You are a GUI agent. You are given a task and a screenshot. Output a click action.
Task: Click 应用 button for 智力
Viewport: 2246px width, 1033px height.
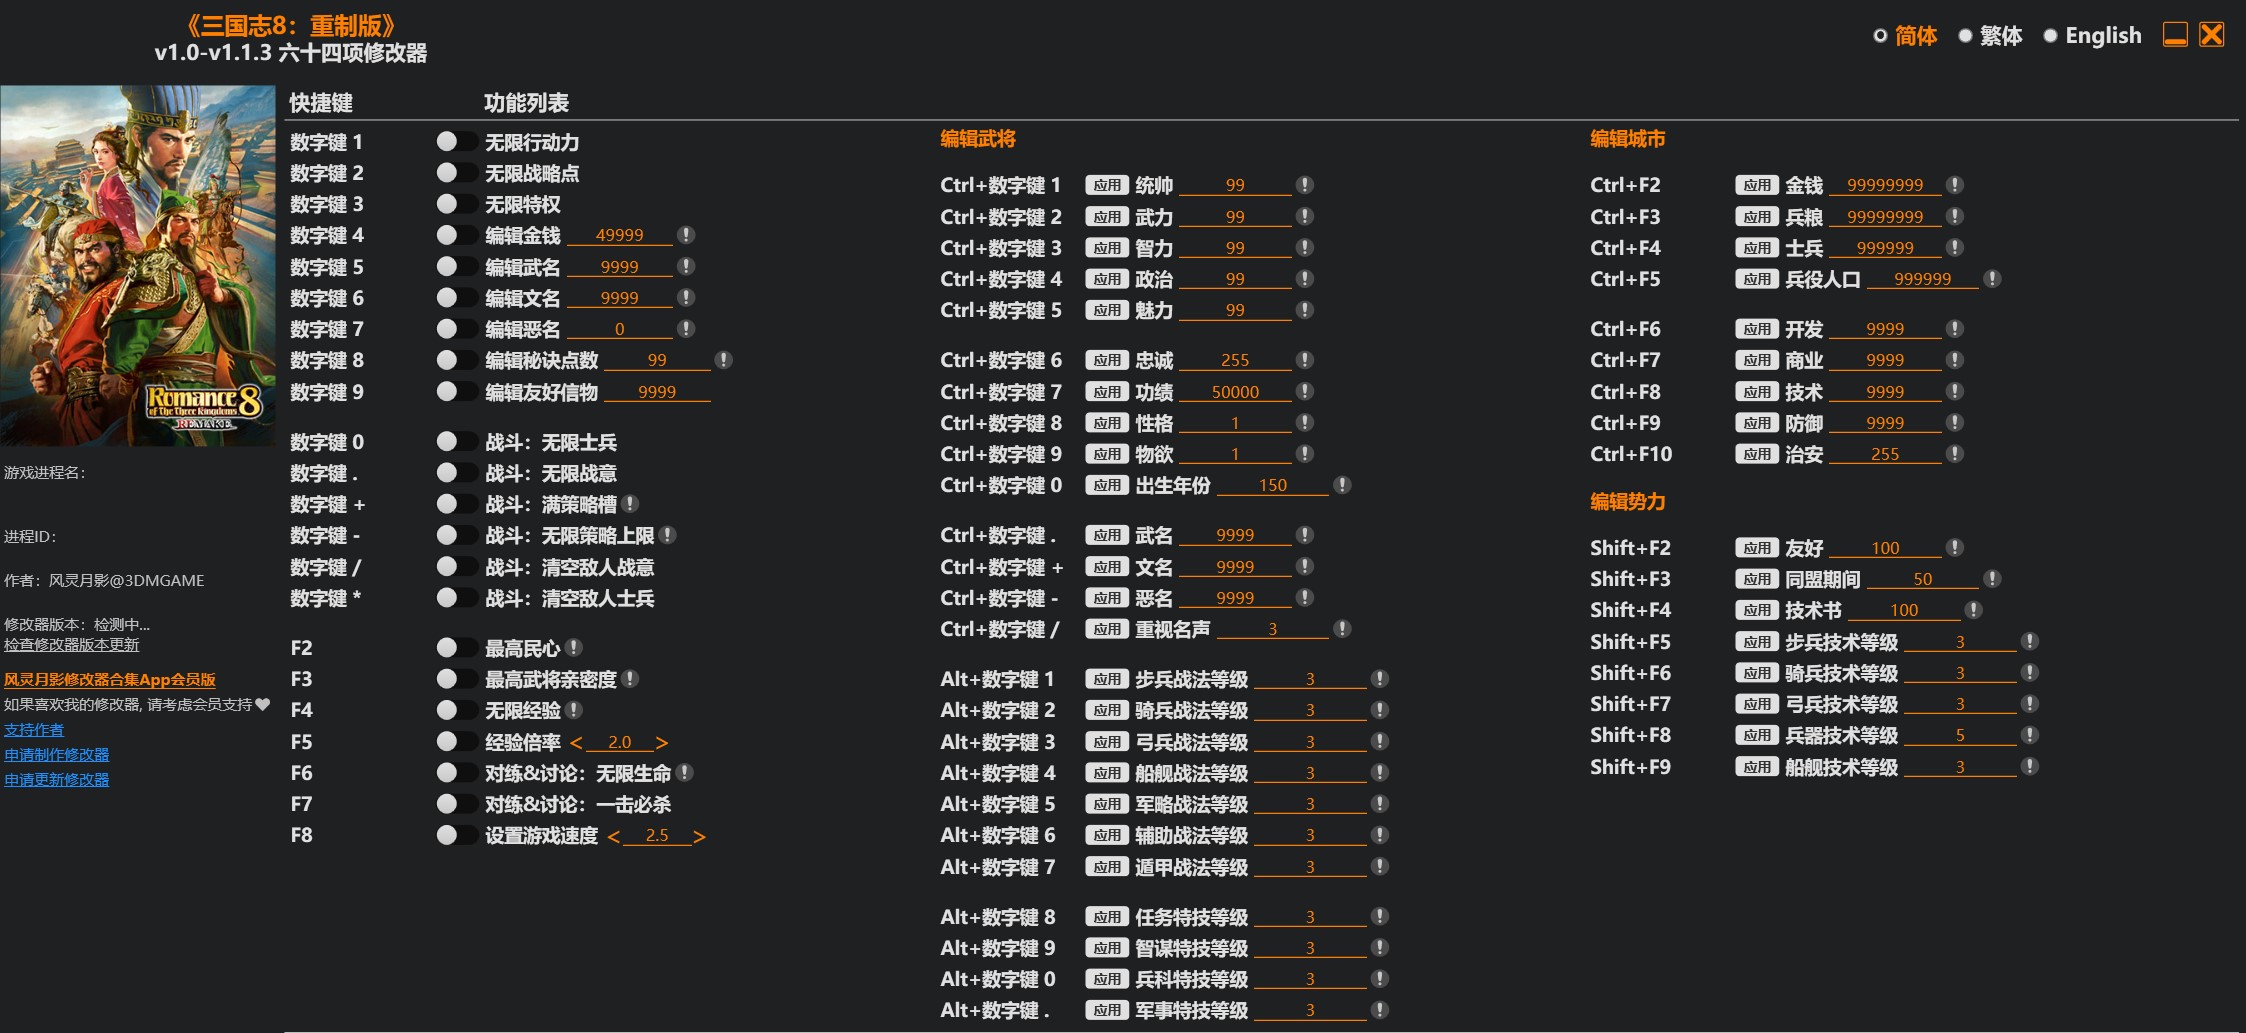(x=1107, y=248)
